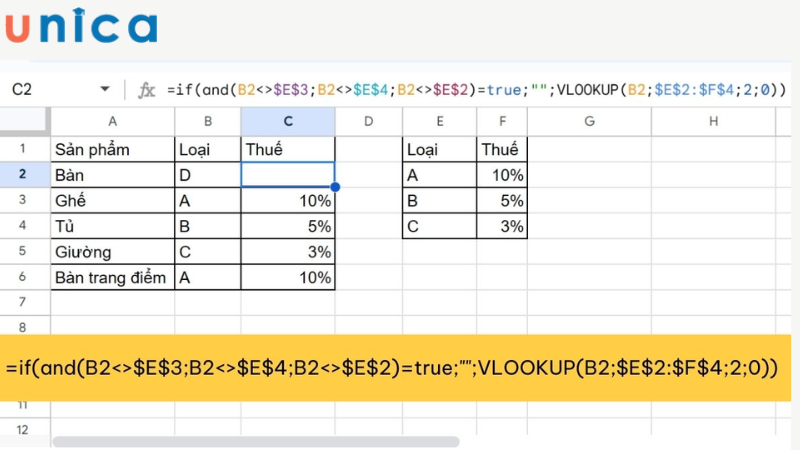The image size is (800, 450).
Task: Click the blue fill handle on C2
Action: pyautogui.click(x=335, y=187)
